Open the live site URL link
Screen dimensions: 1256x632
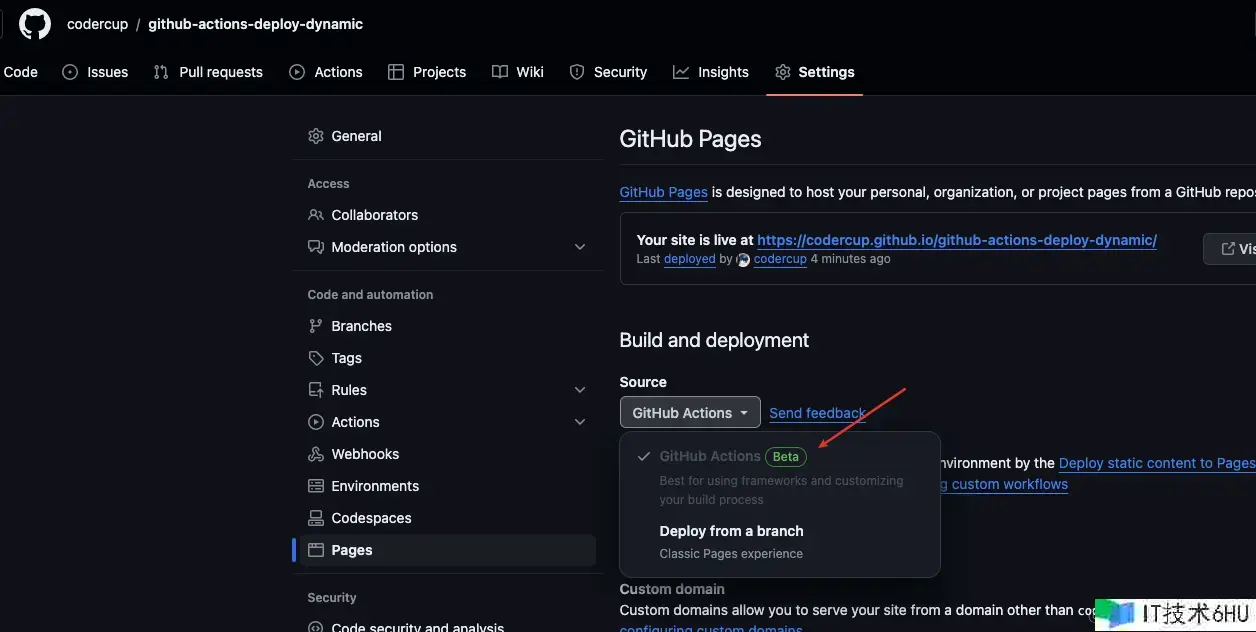click(x=956, y=240)
